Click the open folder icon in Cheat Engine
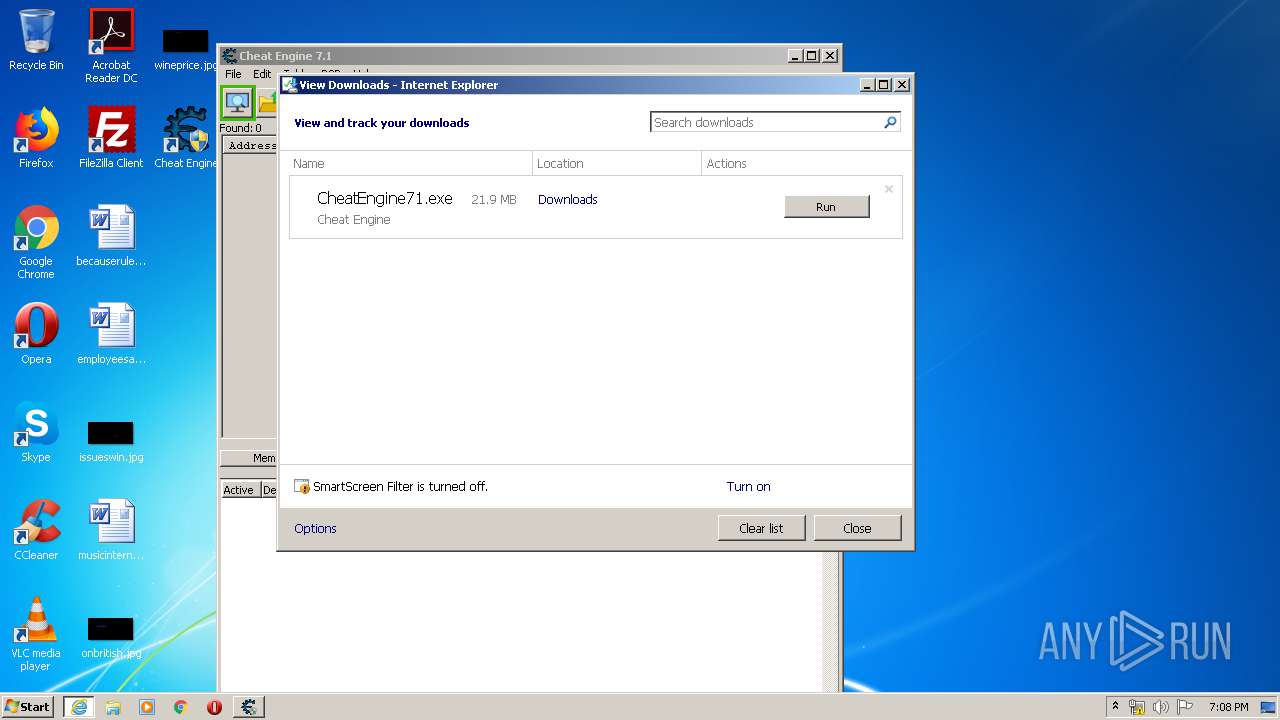Image resolution: width=1280 pixels, height=720 pixels. (267, 102)
